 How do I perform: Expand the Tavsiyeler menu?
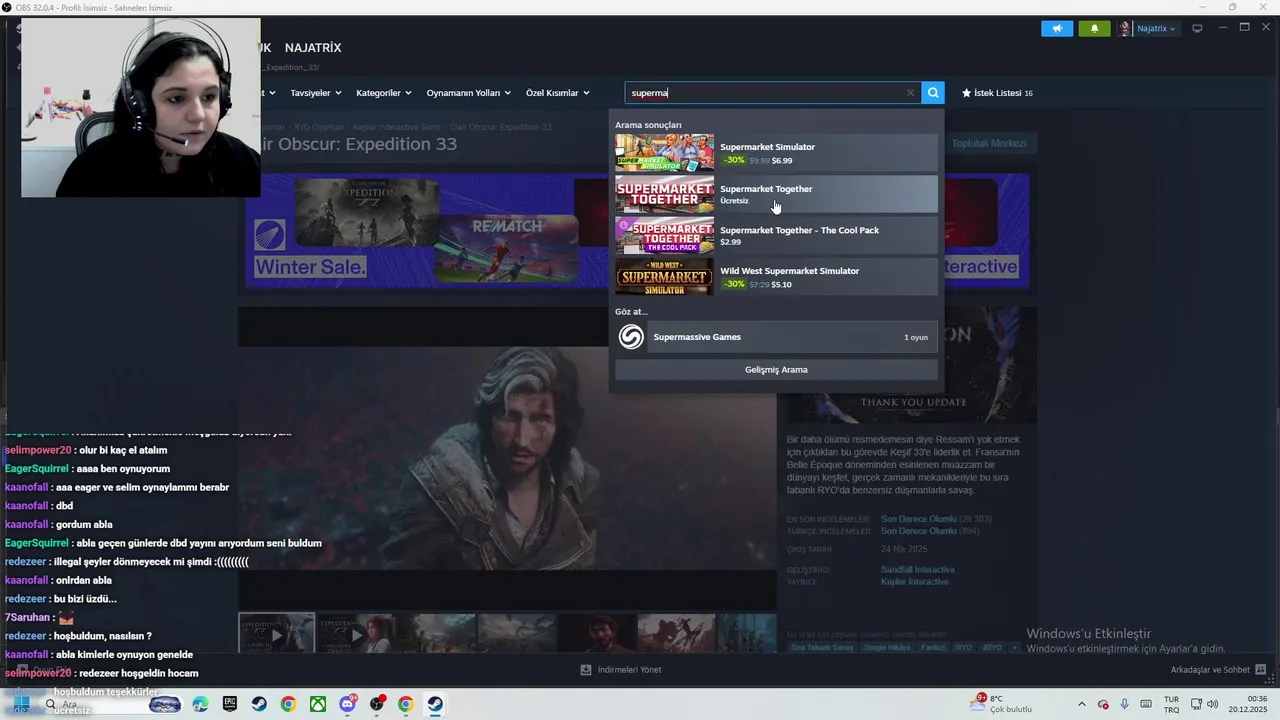pos(316,93)
